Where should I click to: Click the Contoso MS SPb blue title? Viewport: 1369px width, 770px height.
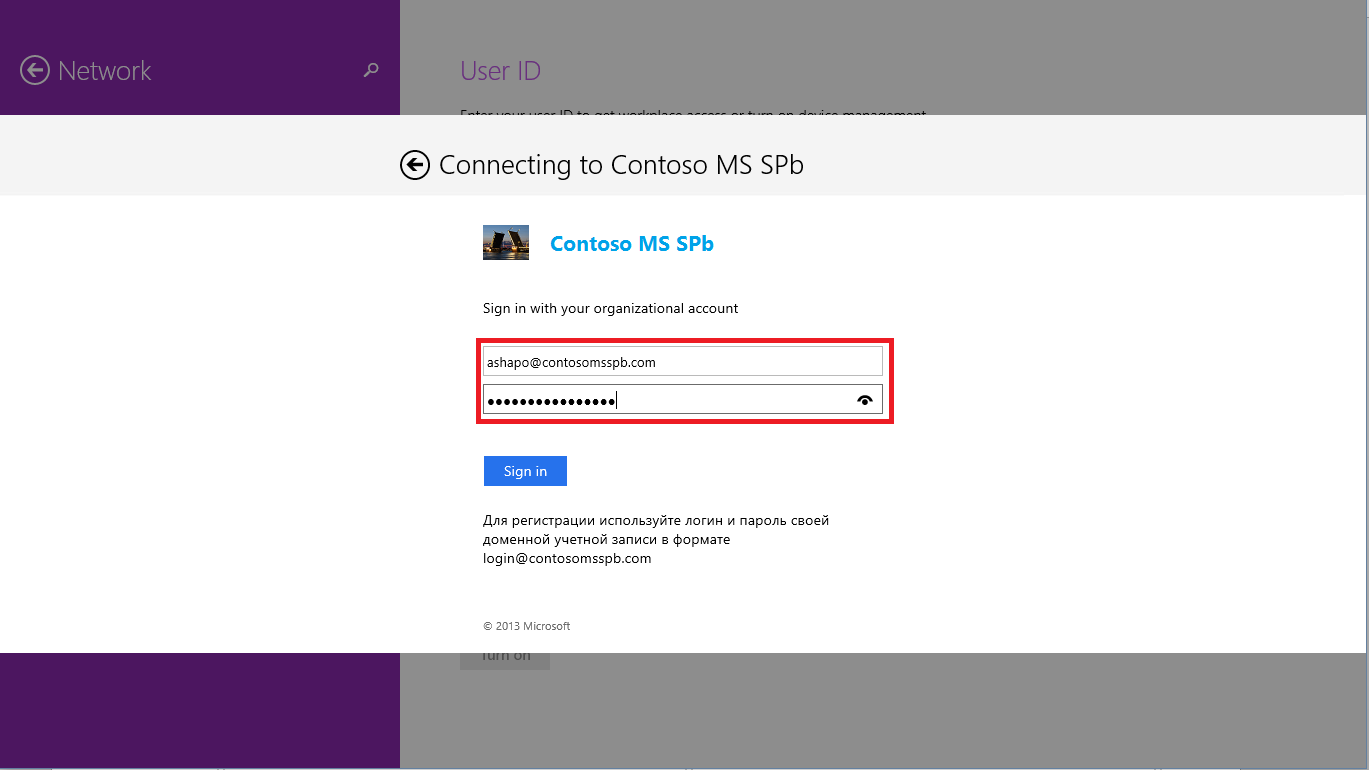click(632, 243)
